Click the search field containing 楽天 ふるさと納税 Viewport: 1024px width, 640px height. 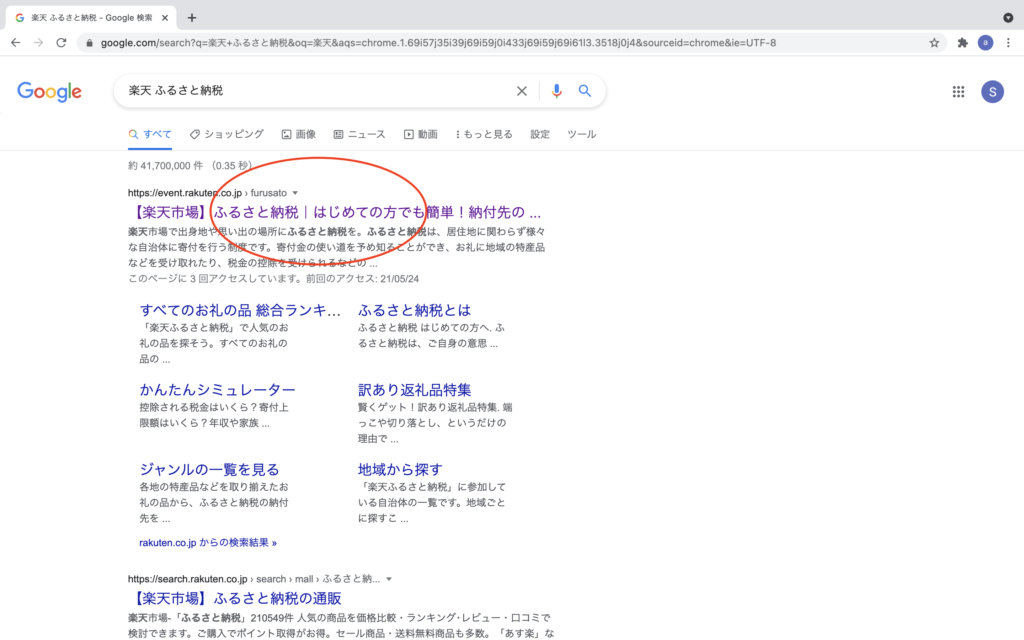310,91
